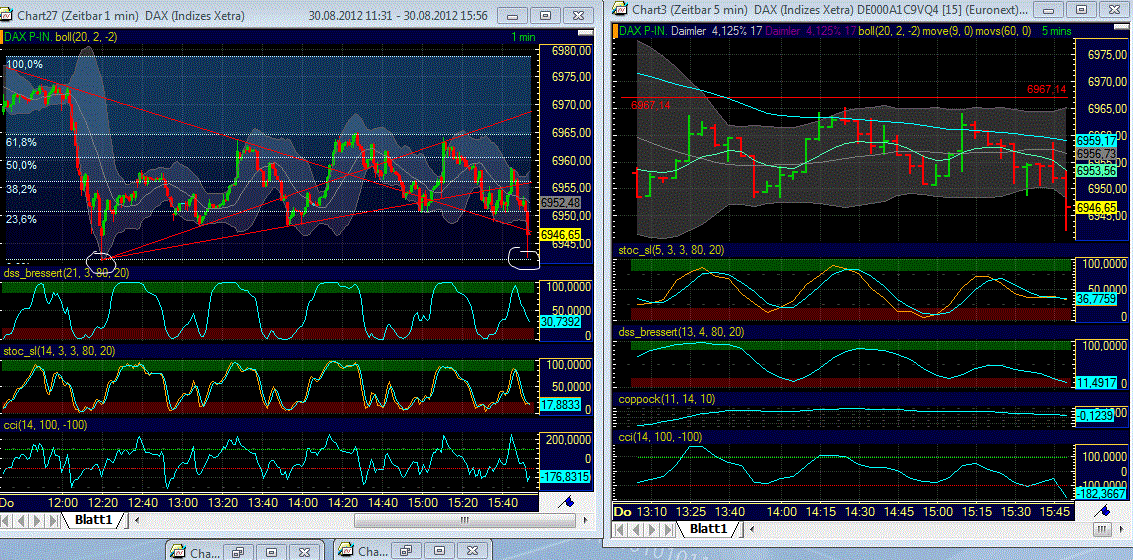1133x560 pixels.
Task: Click the 11,4917 dss_bressert value
Action: 1095,383
